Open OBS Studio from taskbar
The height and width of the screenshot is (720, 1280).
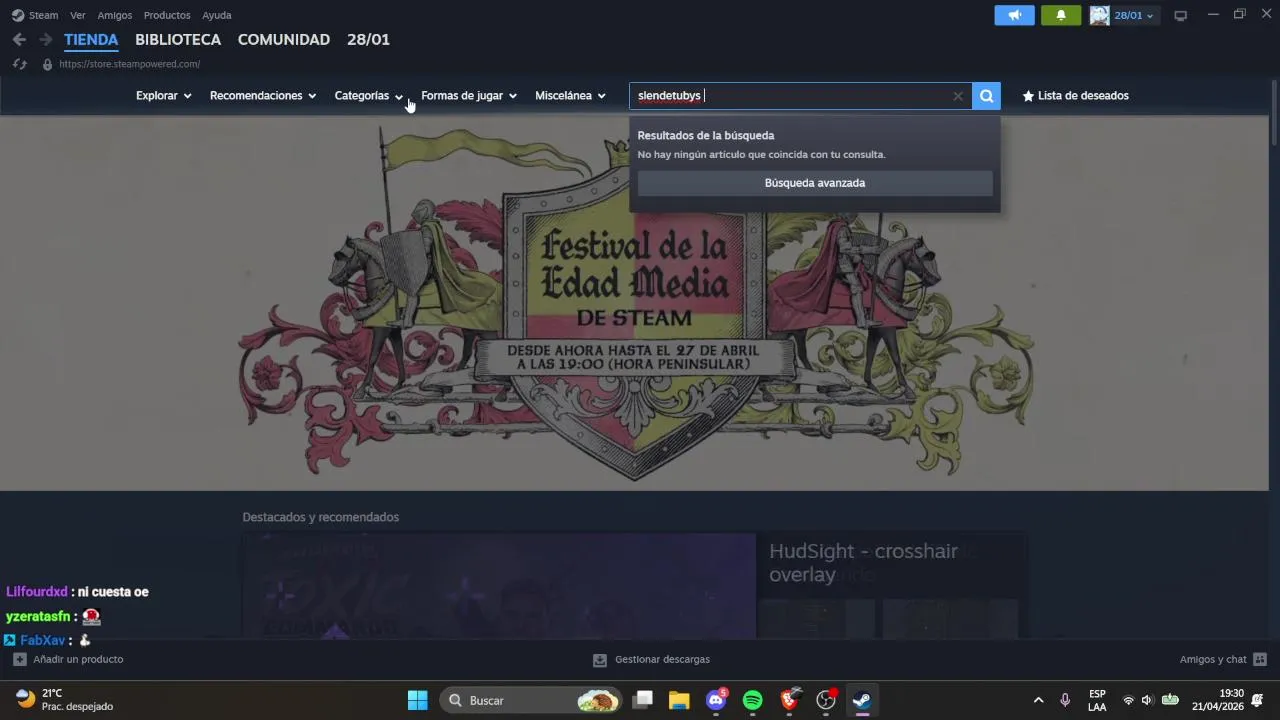coord(826,700)
